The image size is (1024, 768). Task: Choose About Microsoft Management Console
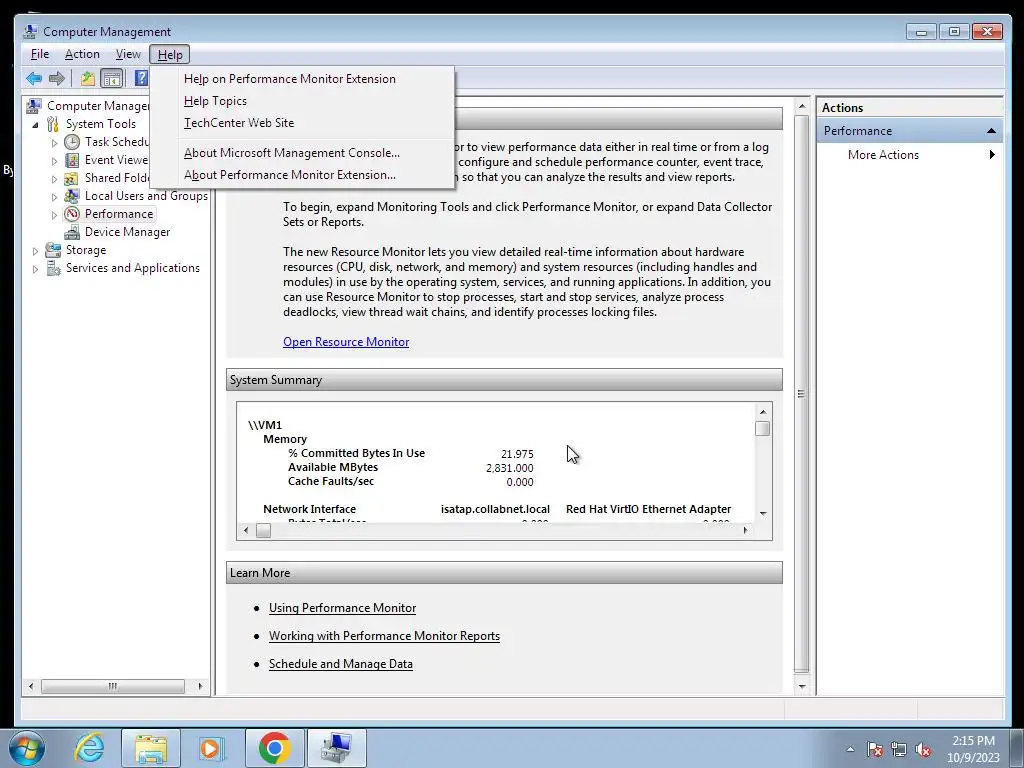[292, 153]
